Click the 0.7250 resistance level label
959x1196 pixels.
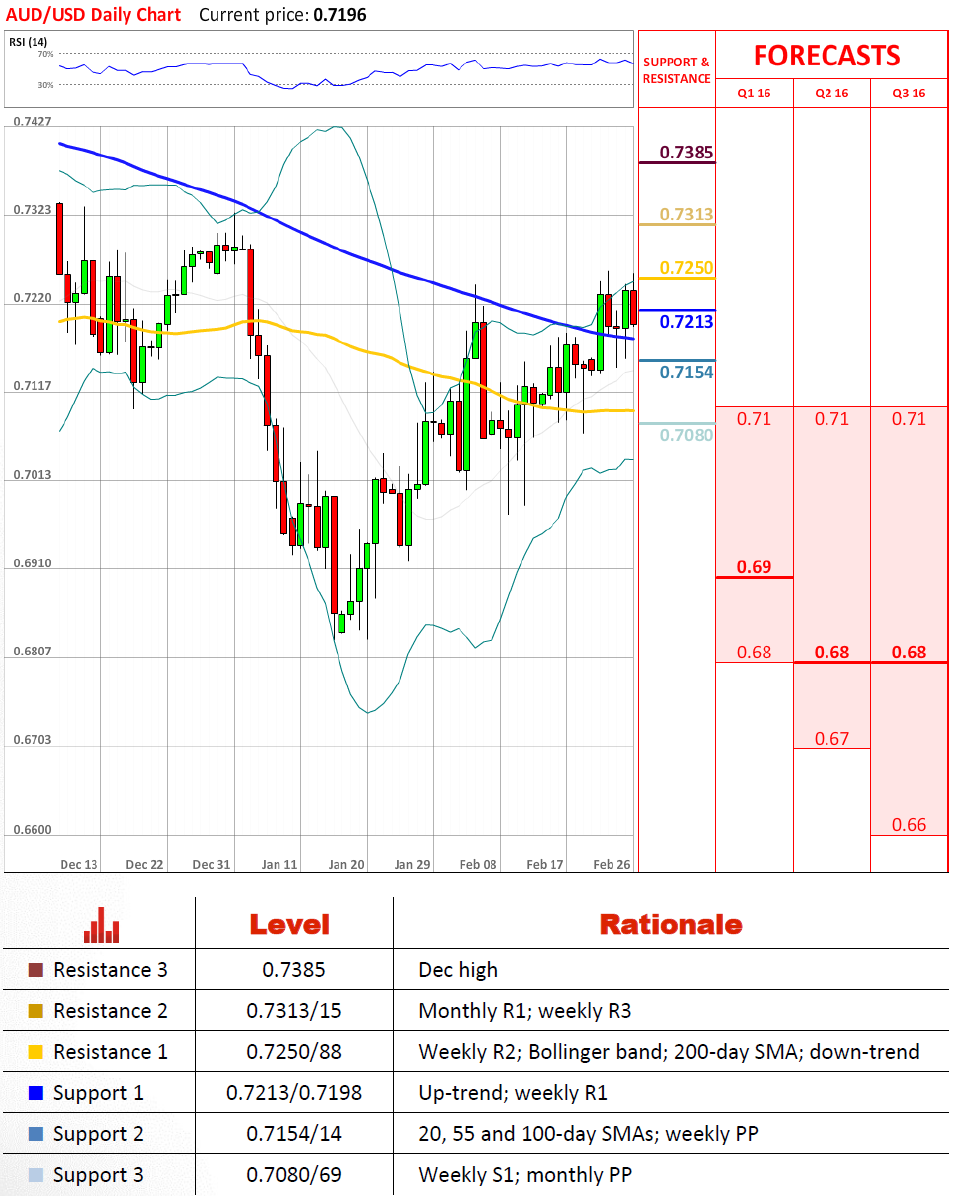coord(687,268)
